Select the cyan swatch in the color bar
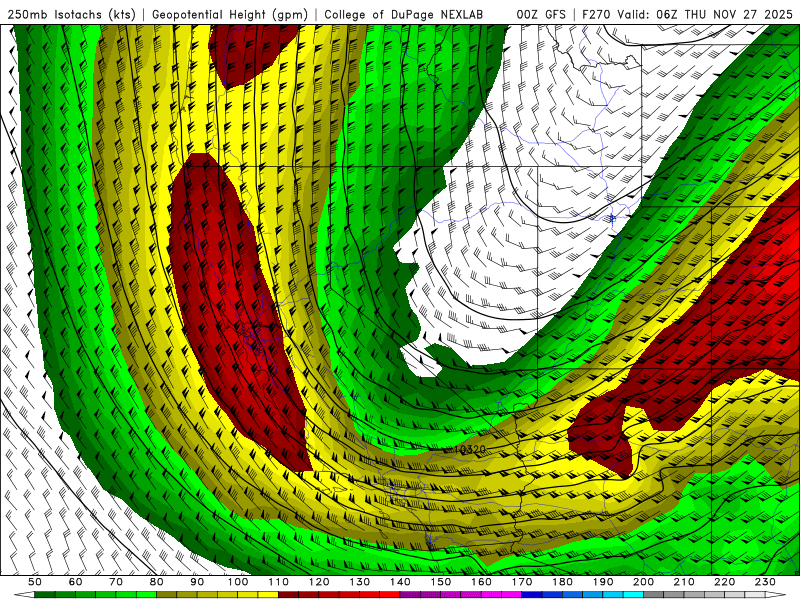The width and height of the screenshot is (800, 600). point(633,594)
